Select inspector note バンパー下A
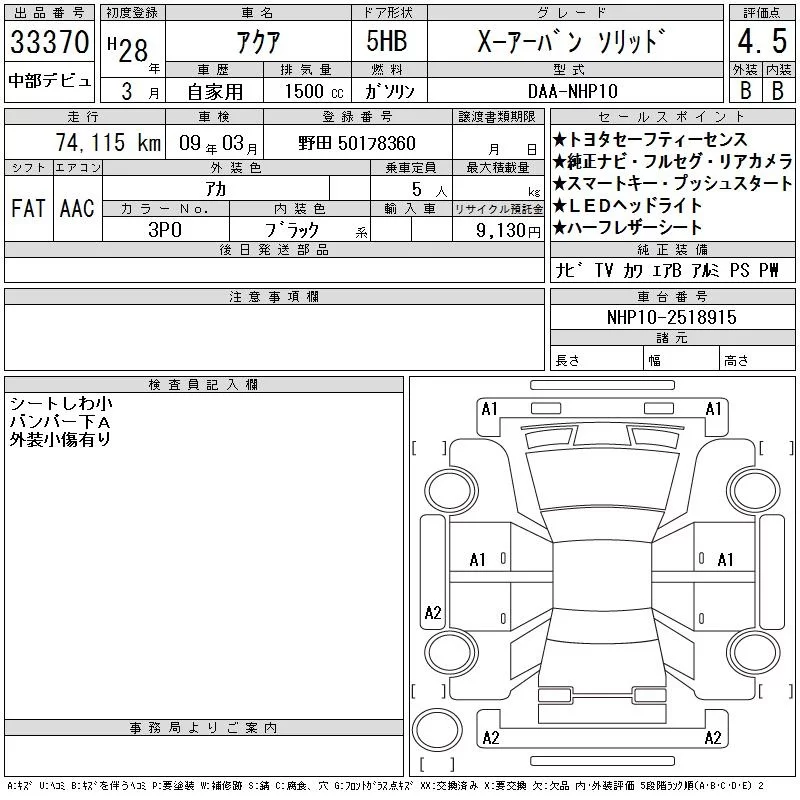 (x=60, y=422)
